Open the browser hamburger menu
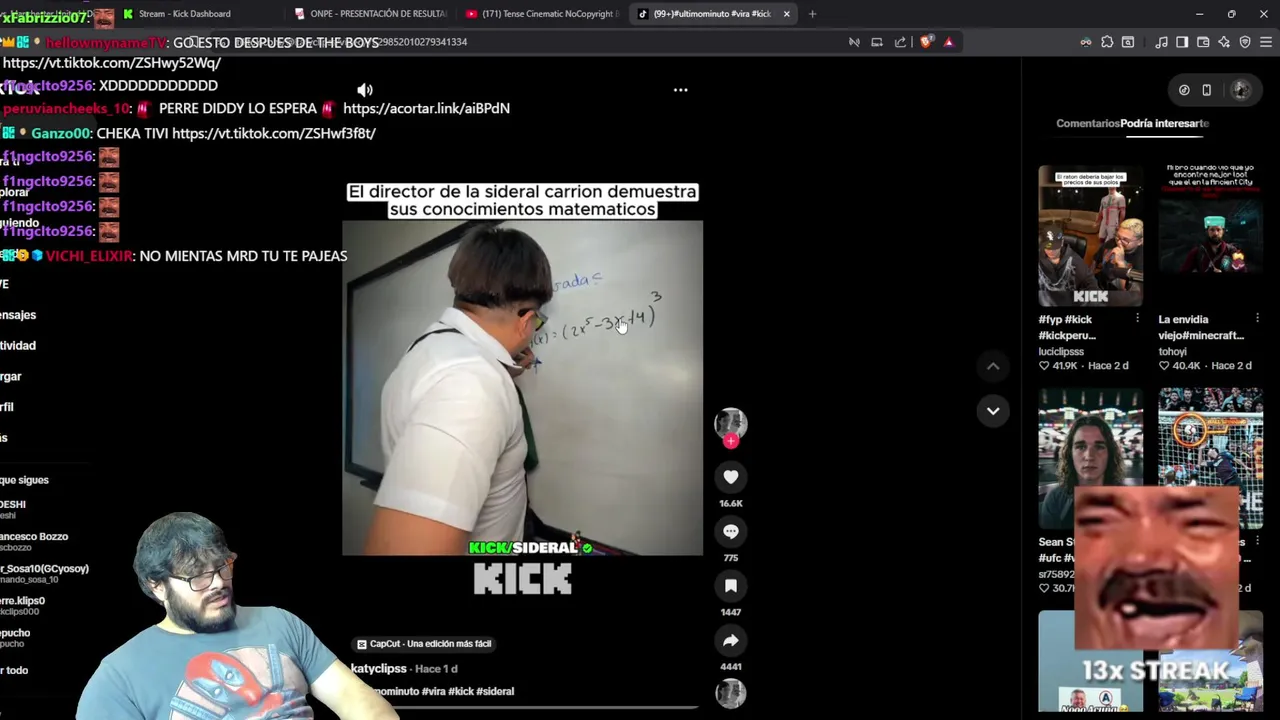The image size is (1280, 720). [1266, 42]
